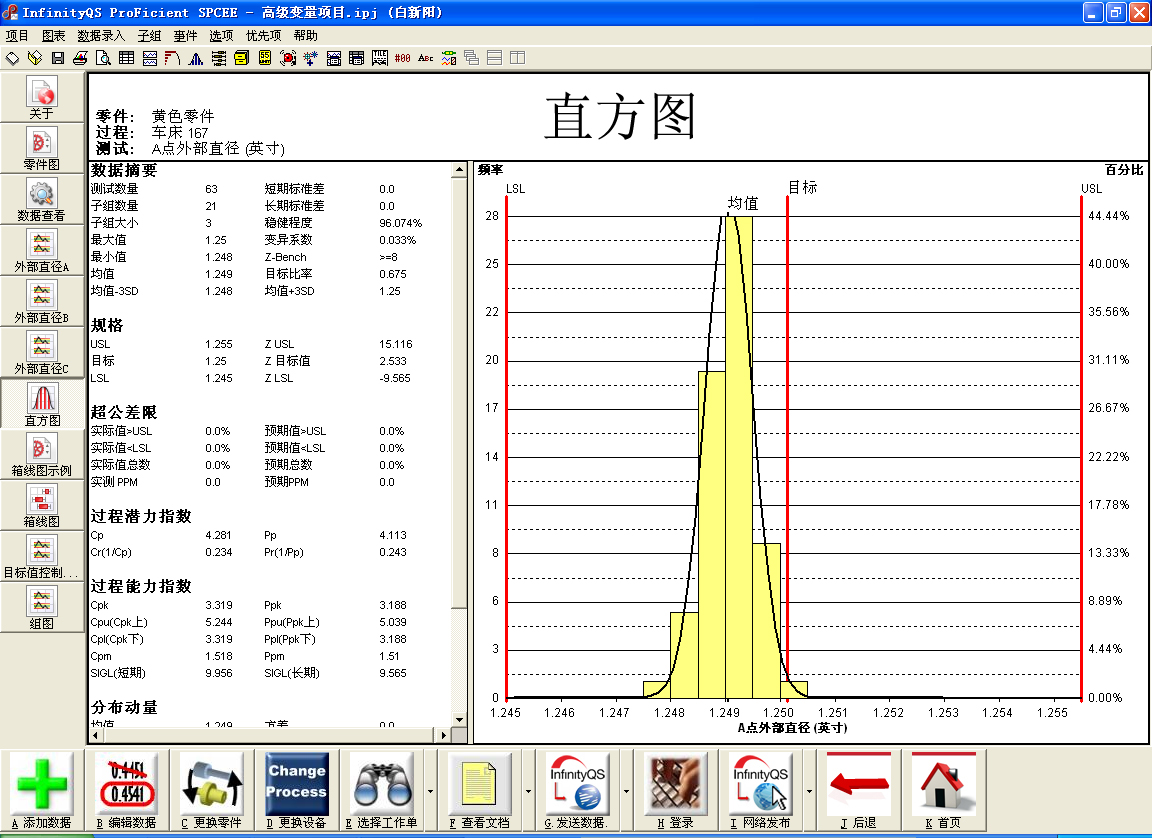
Task: Click the Cpk value 3.319
Action: [219, 605]
